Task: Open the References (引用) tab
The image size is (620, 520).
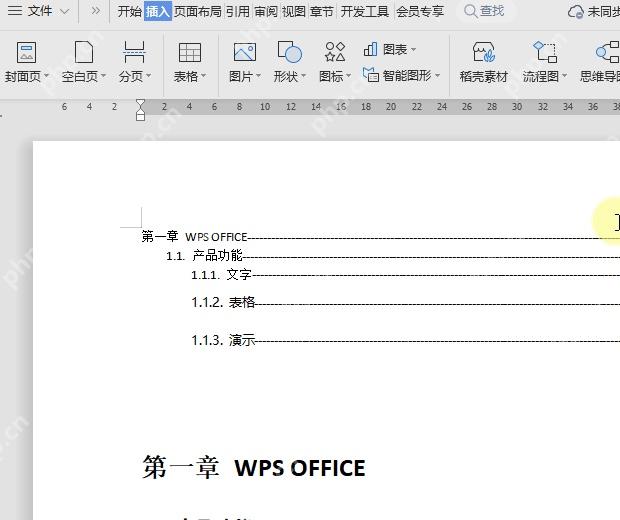Action: pos(238,11)
